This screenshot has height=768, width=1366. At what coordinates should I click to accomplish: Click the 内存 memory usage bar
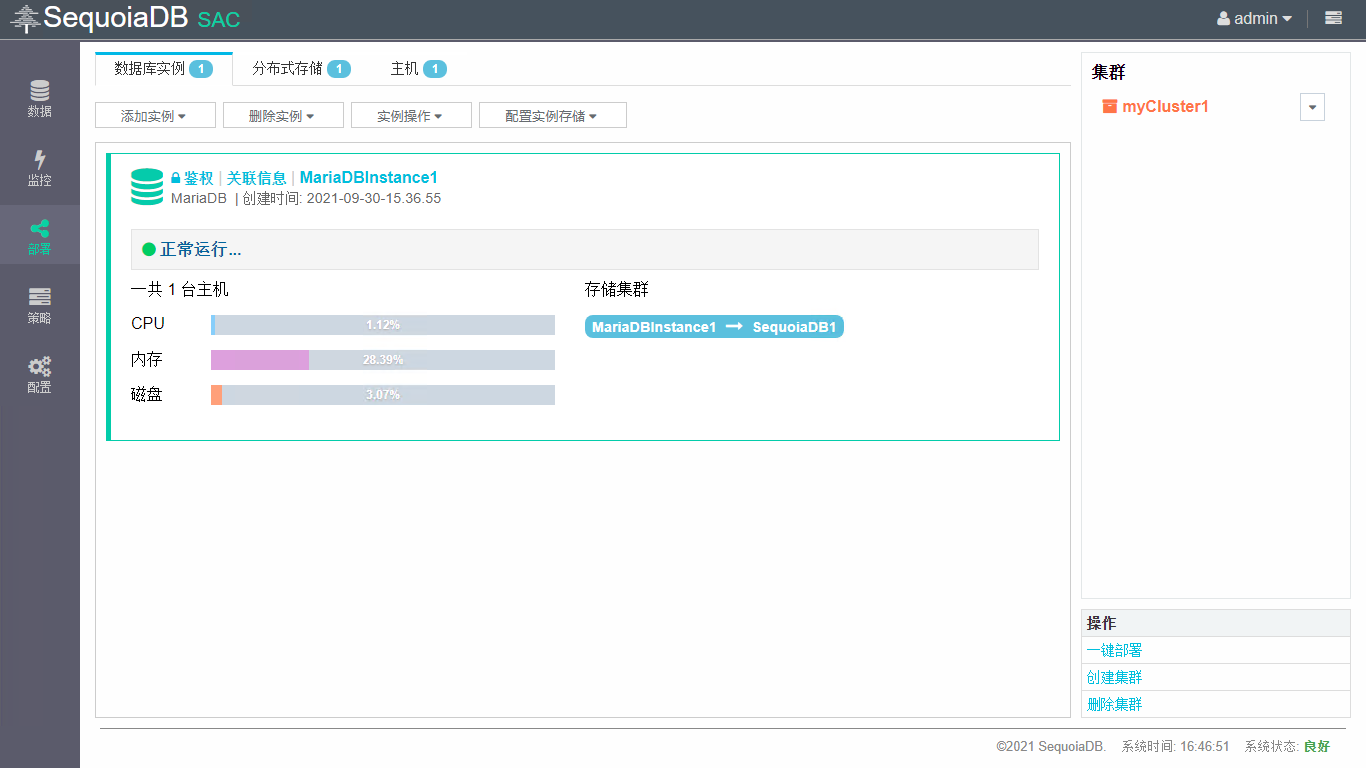click(382, 360)
